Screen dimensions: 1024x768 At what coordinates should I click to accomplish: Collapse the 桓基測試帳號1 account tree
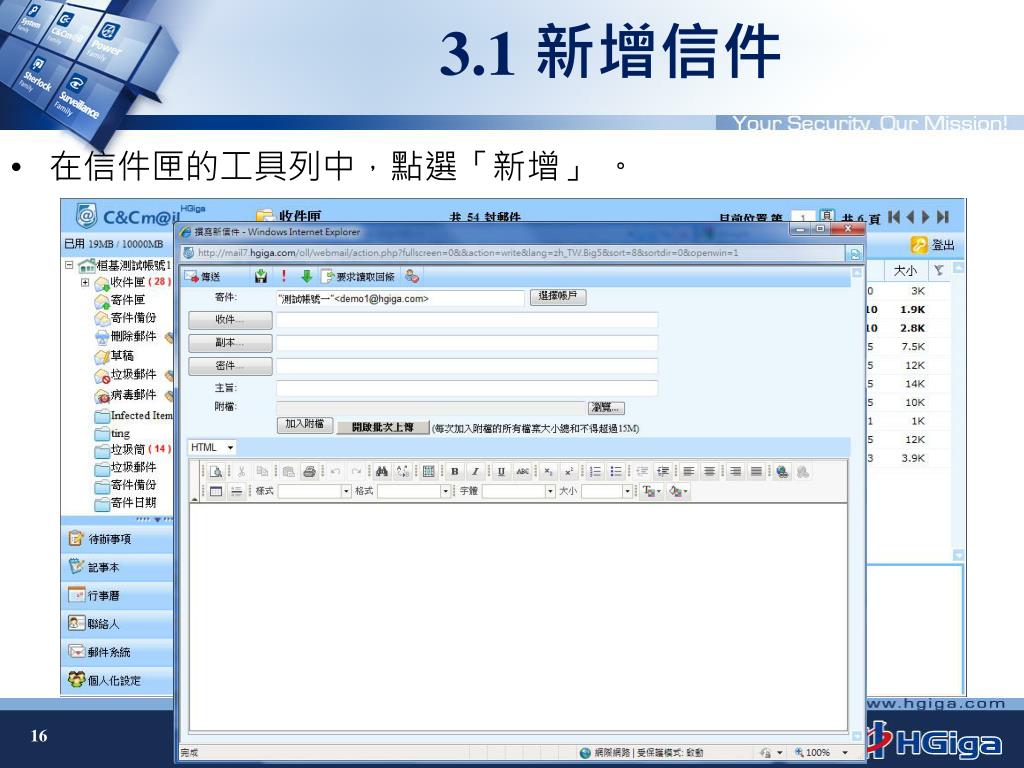point(69,265)
